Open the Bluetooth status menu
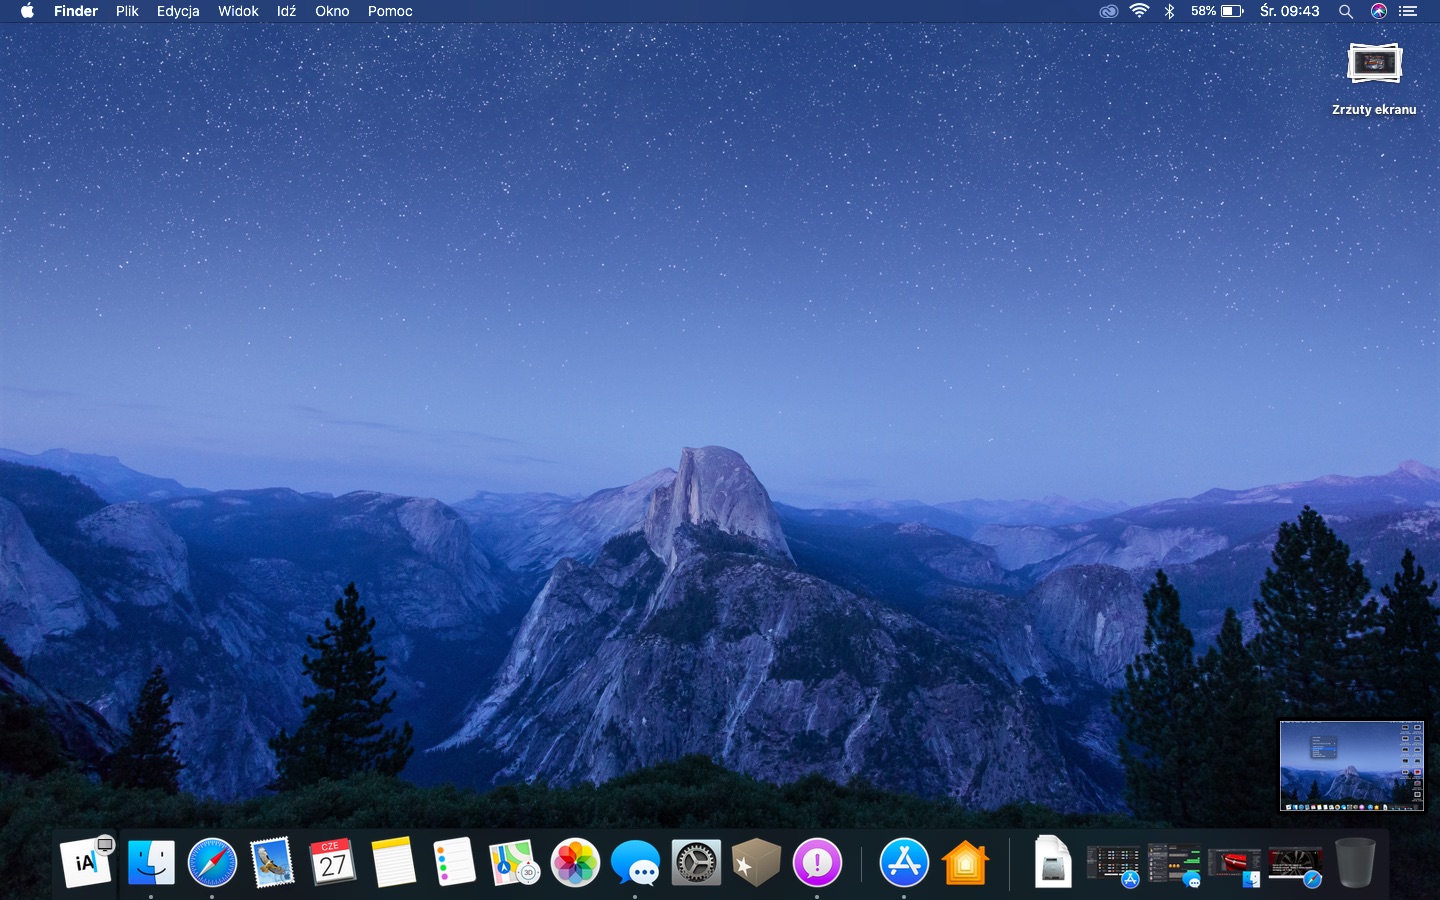Image resolution: width=1440 pixels, height=900 pixels. (1169, 11)
